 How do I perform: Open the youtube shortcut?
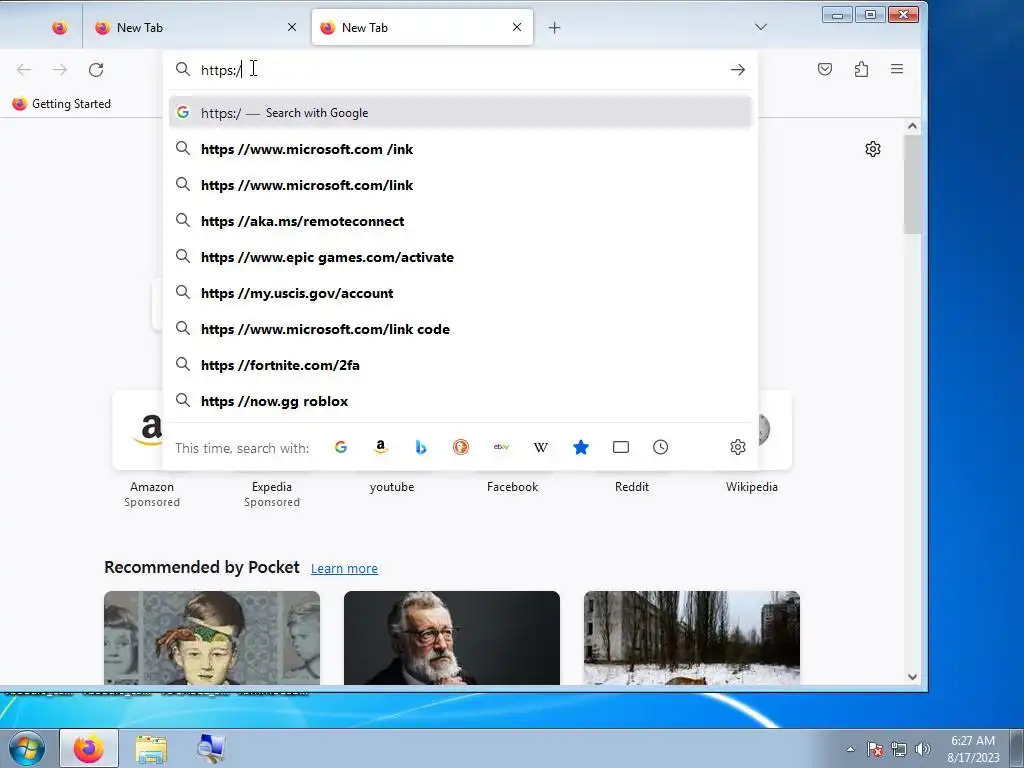tap(392, 487)
